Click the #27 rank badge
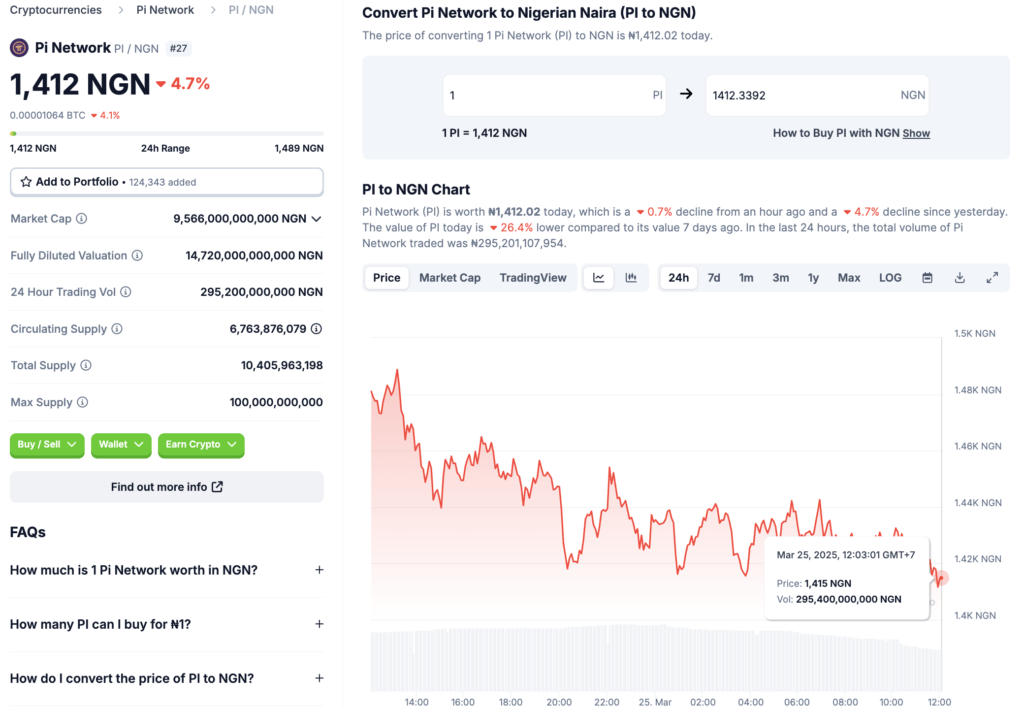The width and height of the screenshot is (1024, 707). (178, 48)
